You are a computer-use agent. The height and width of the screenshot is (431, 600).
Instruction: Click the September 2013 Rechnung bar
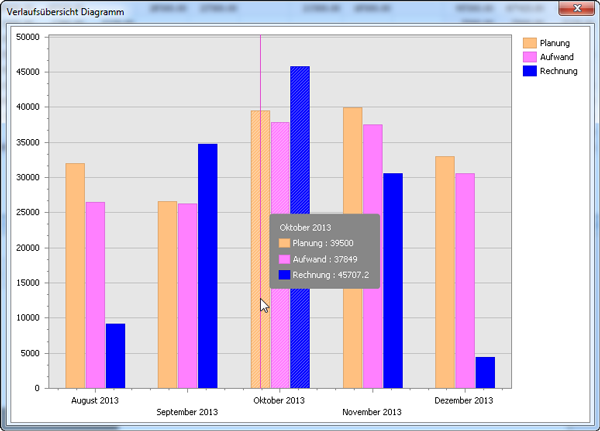pos(208,266)
